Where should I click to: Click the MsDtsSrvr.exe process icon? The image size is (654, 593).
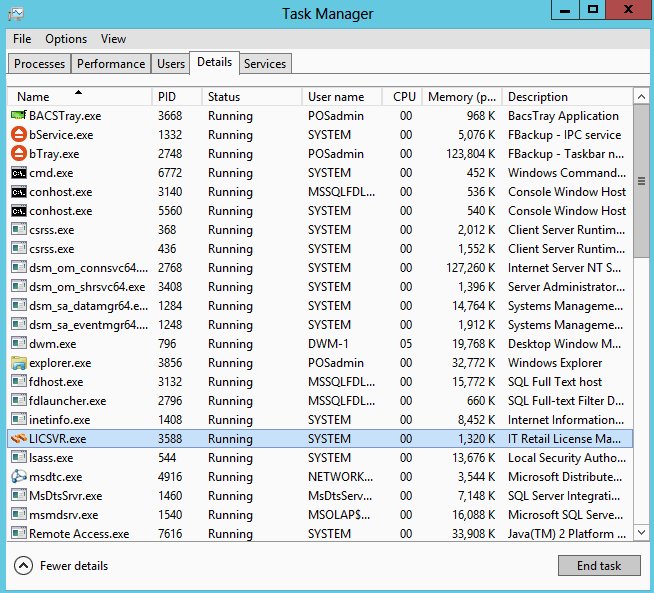point(19,495)
